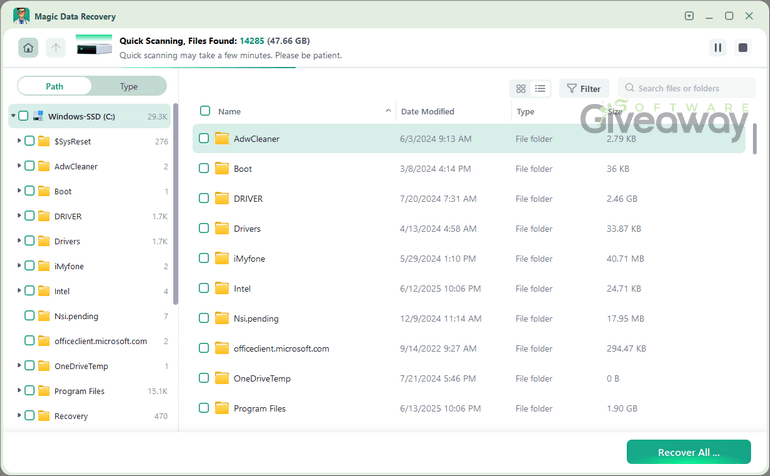This screenshot has height=476, width=770.
Task: Sort by the Type column header
Action: [x=525, y=112]
